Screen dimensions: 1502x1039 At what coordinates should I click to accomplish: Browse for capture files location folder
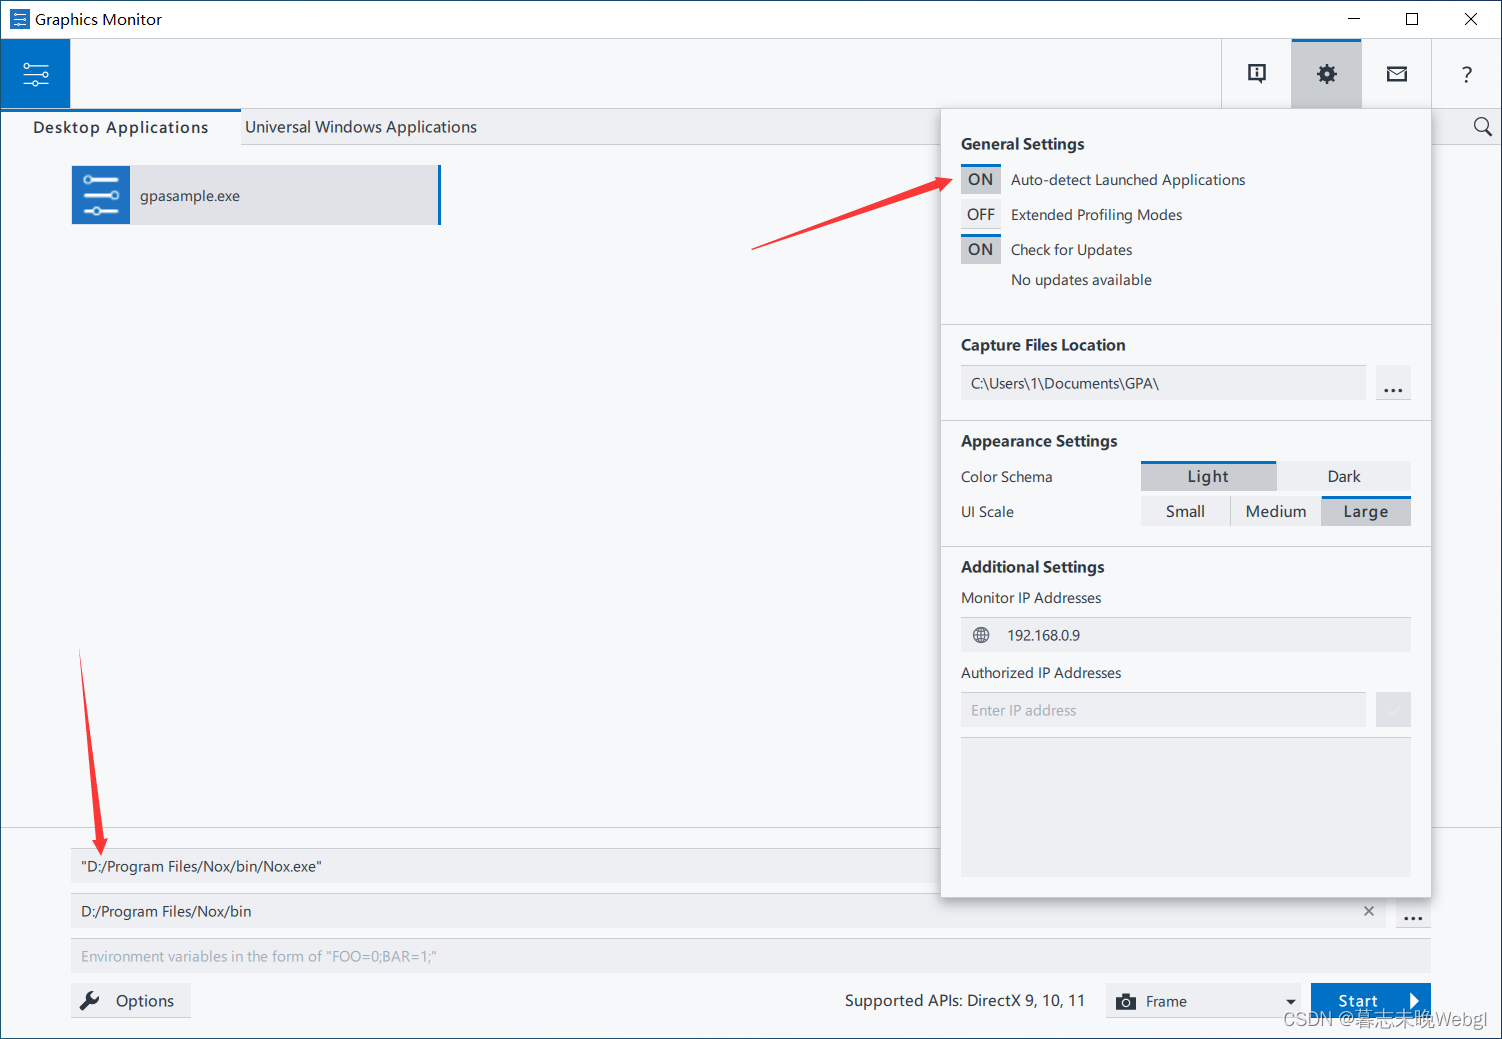[1393, 383]
